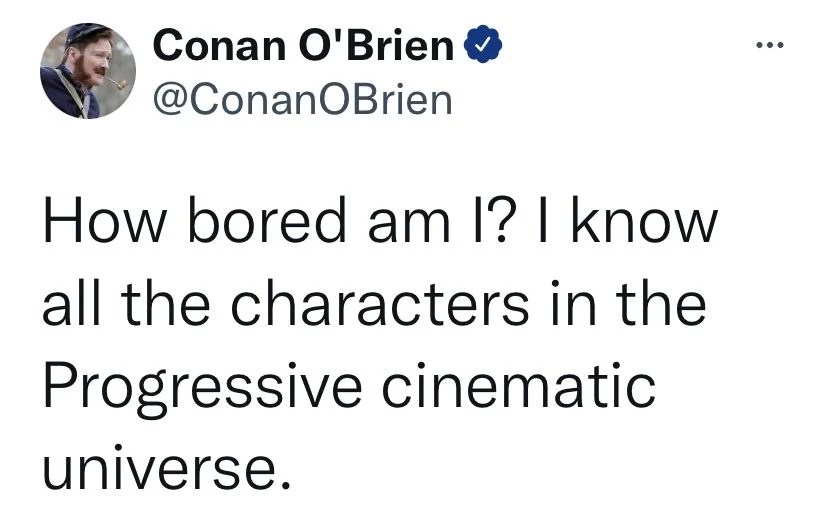828x527 pixels.
Task: Open the @ConanOBrien handle link
Action: click(x=301, y=98)
